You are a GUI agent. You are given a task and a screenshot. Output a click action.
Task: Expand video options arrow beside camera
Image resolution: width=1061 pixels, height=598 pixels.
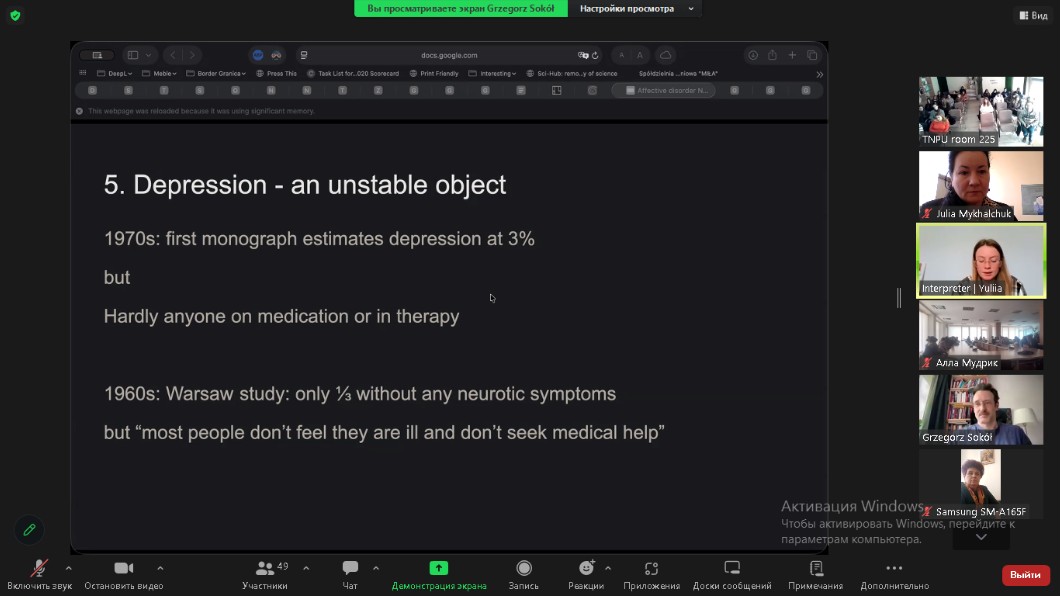160,568
